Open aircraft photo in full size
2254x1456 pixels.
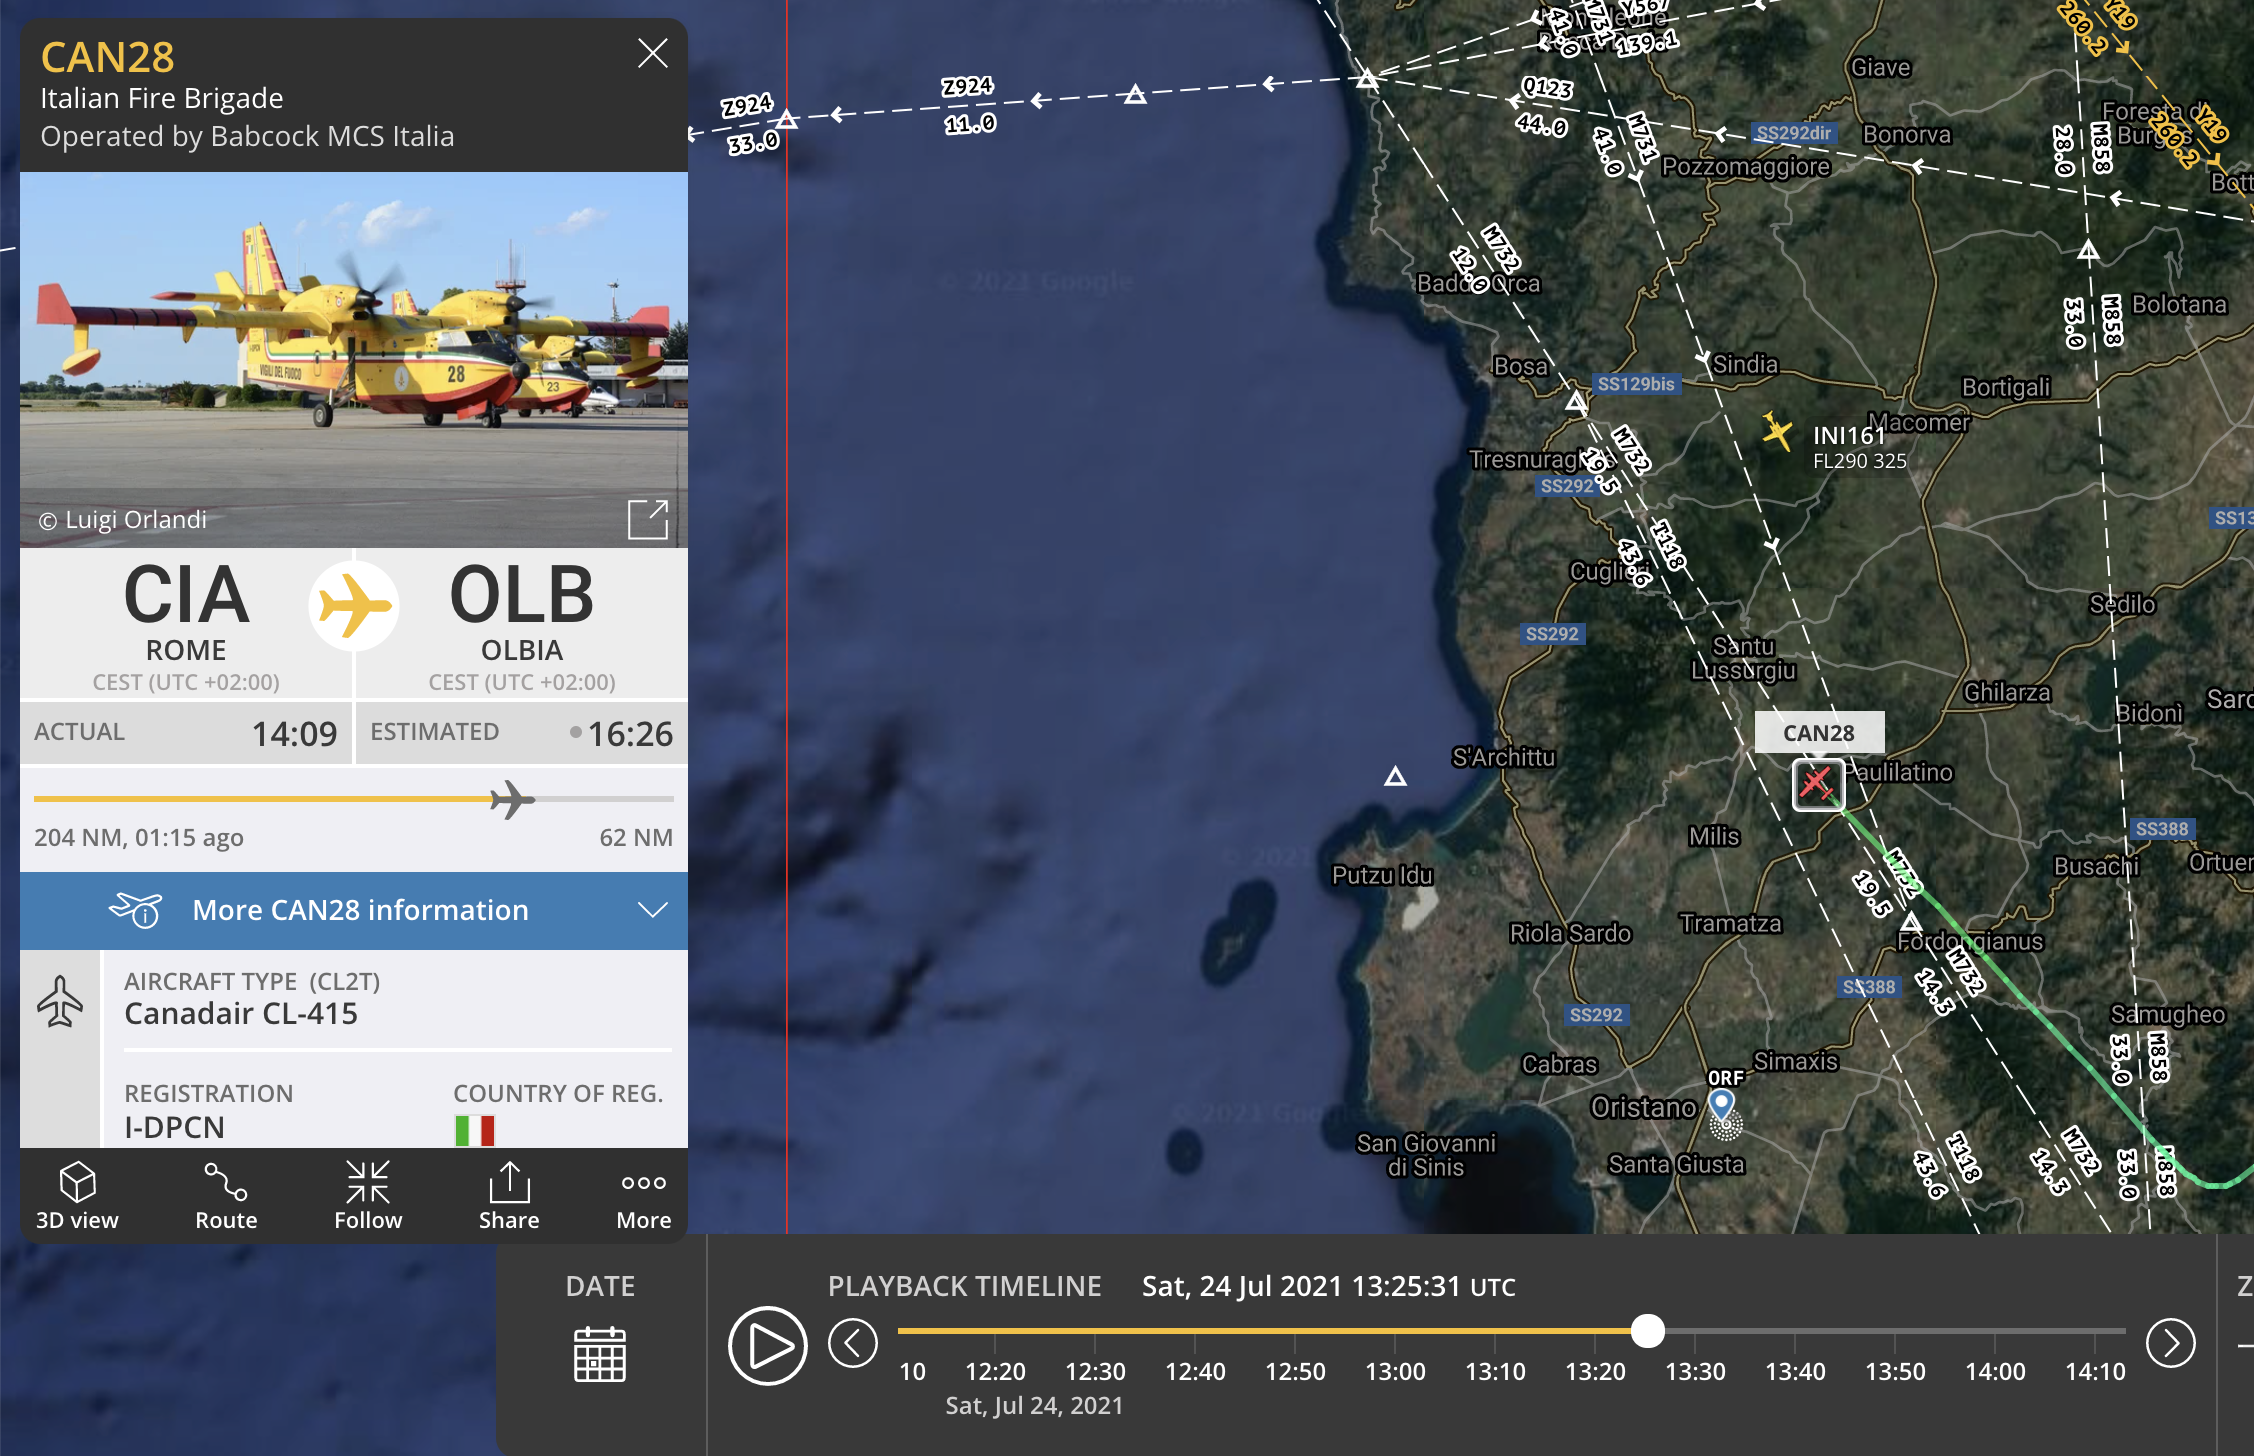[x=647, y=519]
